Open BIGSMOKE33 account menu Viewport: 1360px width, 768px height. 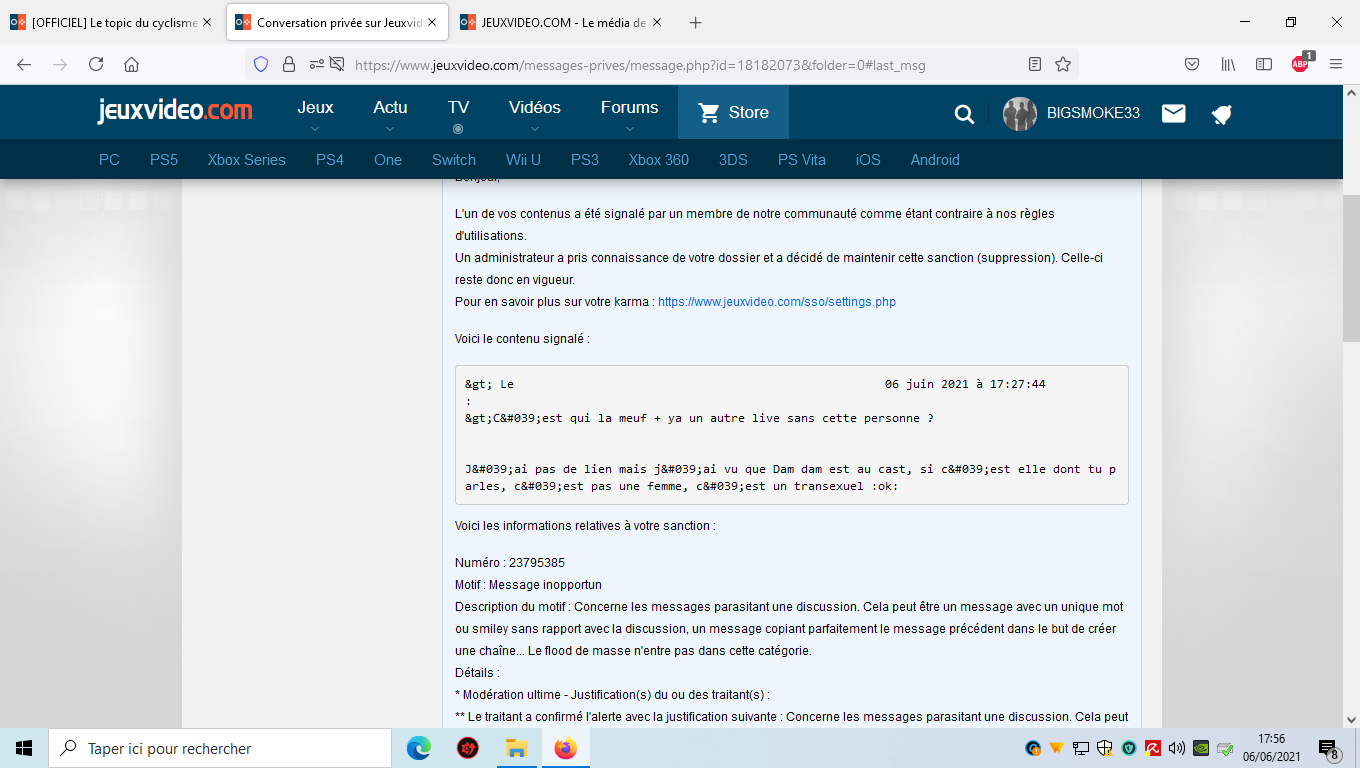click(1093, 113)
